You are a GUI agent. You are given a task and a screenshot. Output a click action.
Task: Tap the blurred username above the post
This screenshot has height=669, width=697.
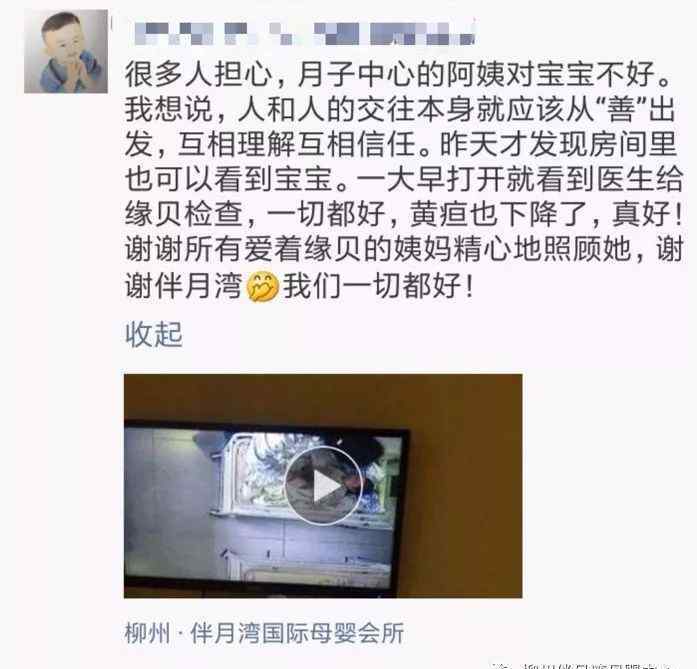305,33
